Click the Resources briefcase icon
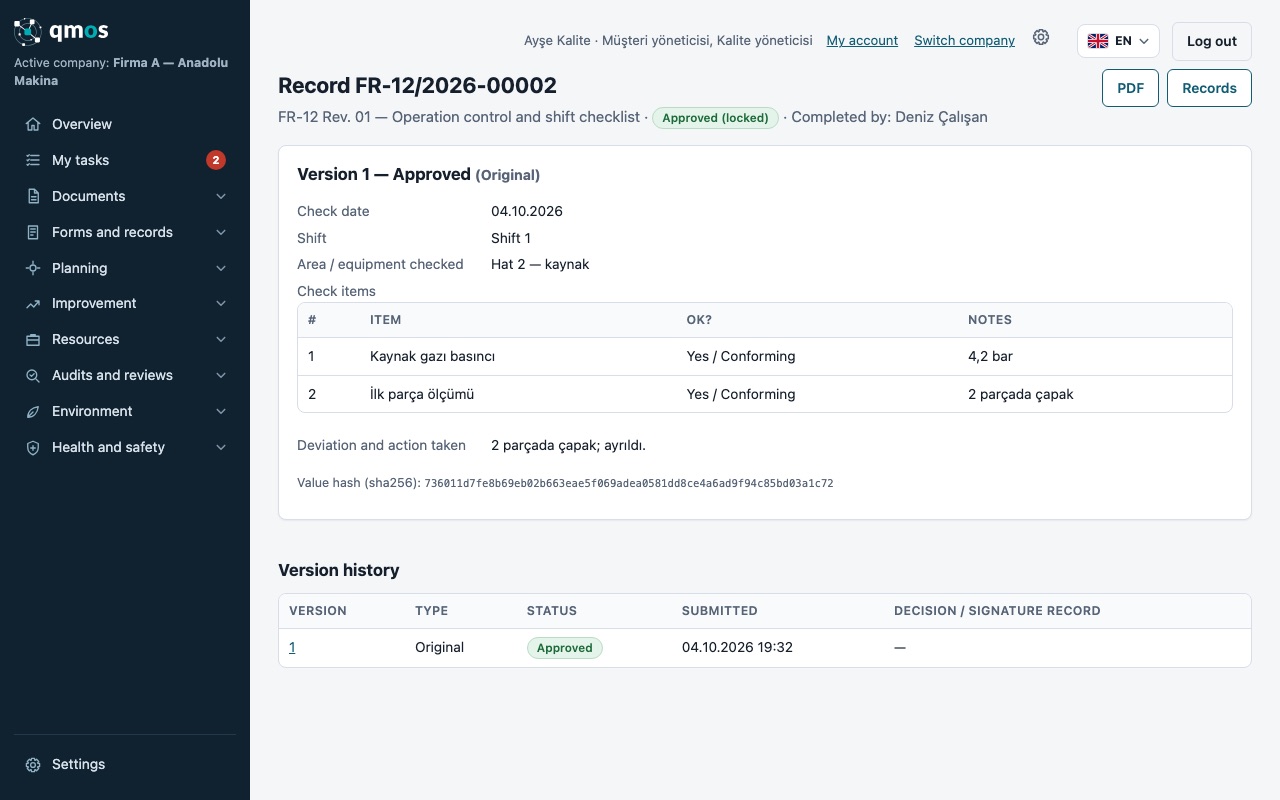The width and height of the screenshot is (1280, 800). point(33,339)
